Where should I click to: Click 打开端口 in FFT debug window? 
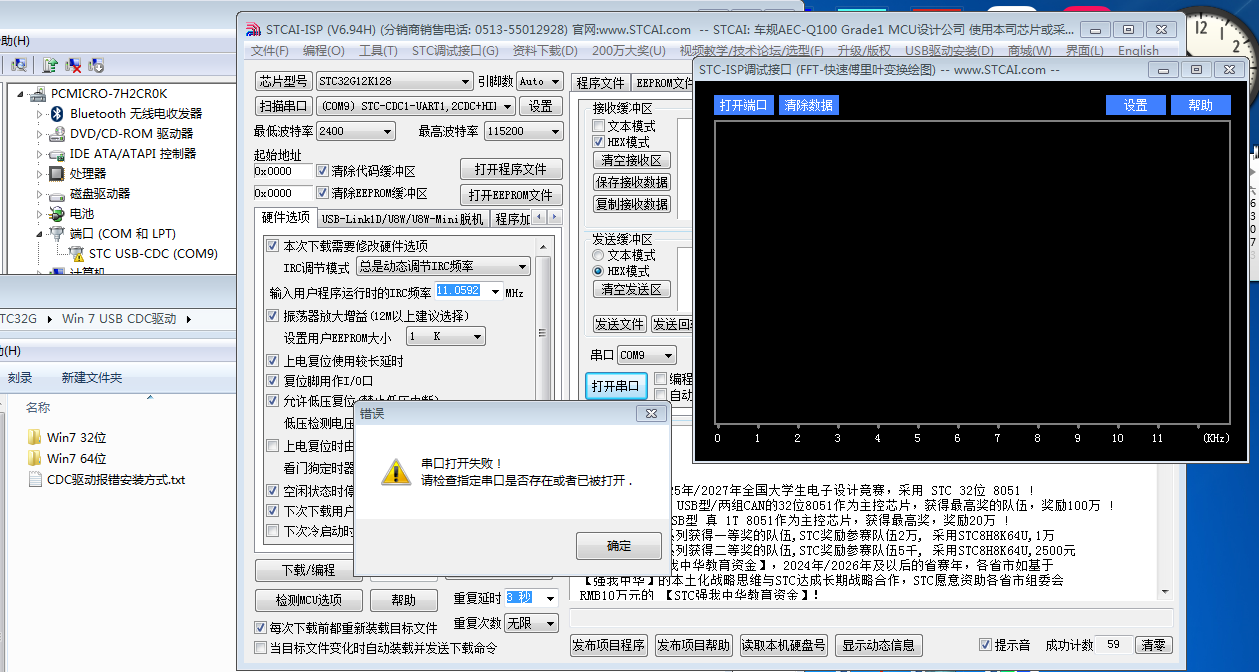[x=743, y=105]
